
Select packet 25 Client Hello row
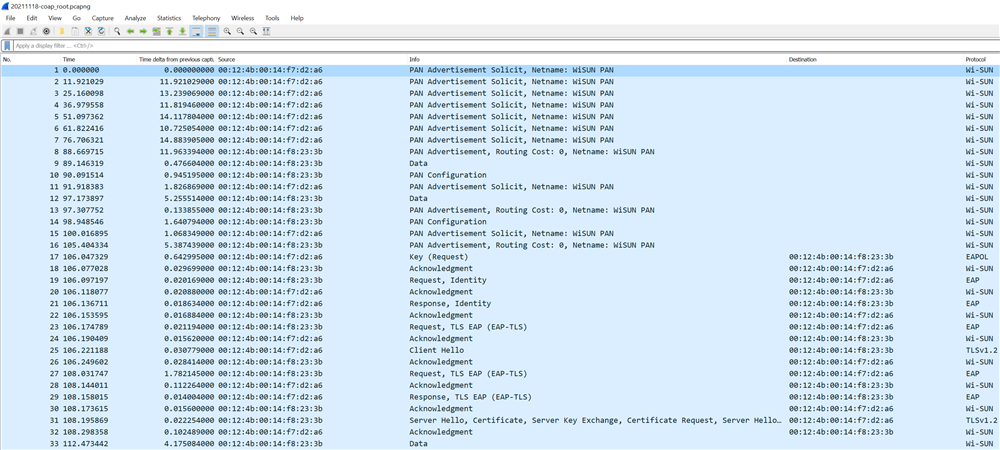[500, 350]
